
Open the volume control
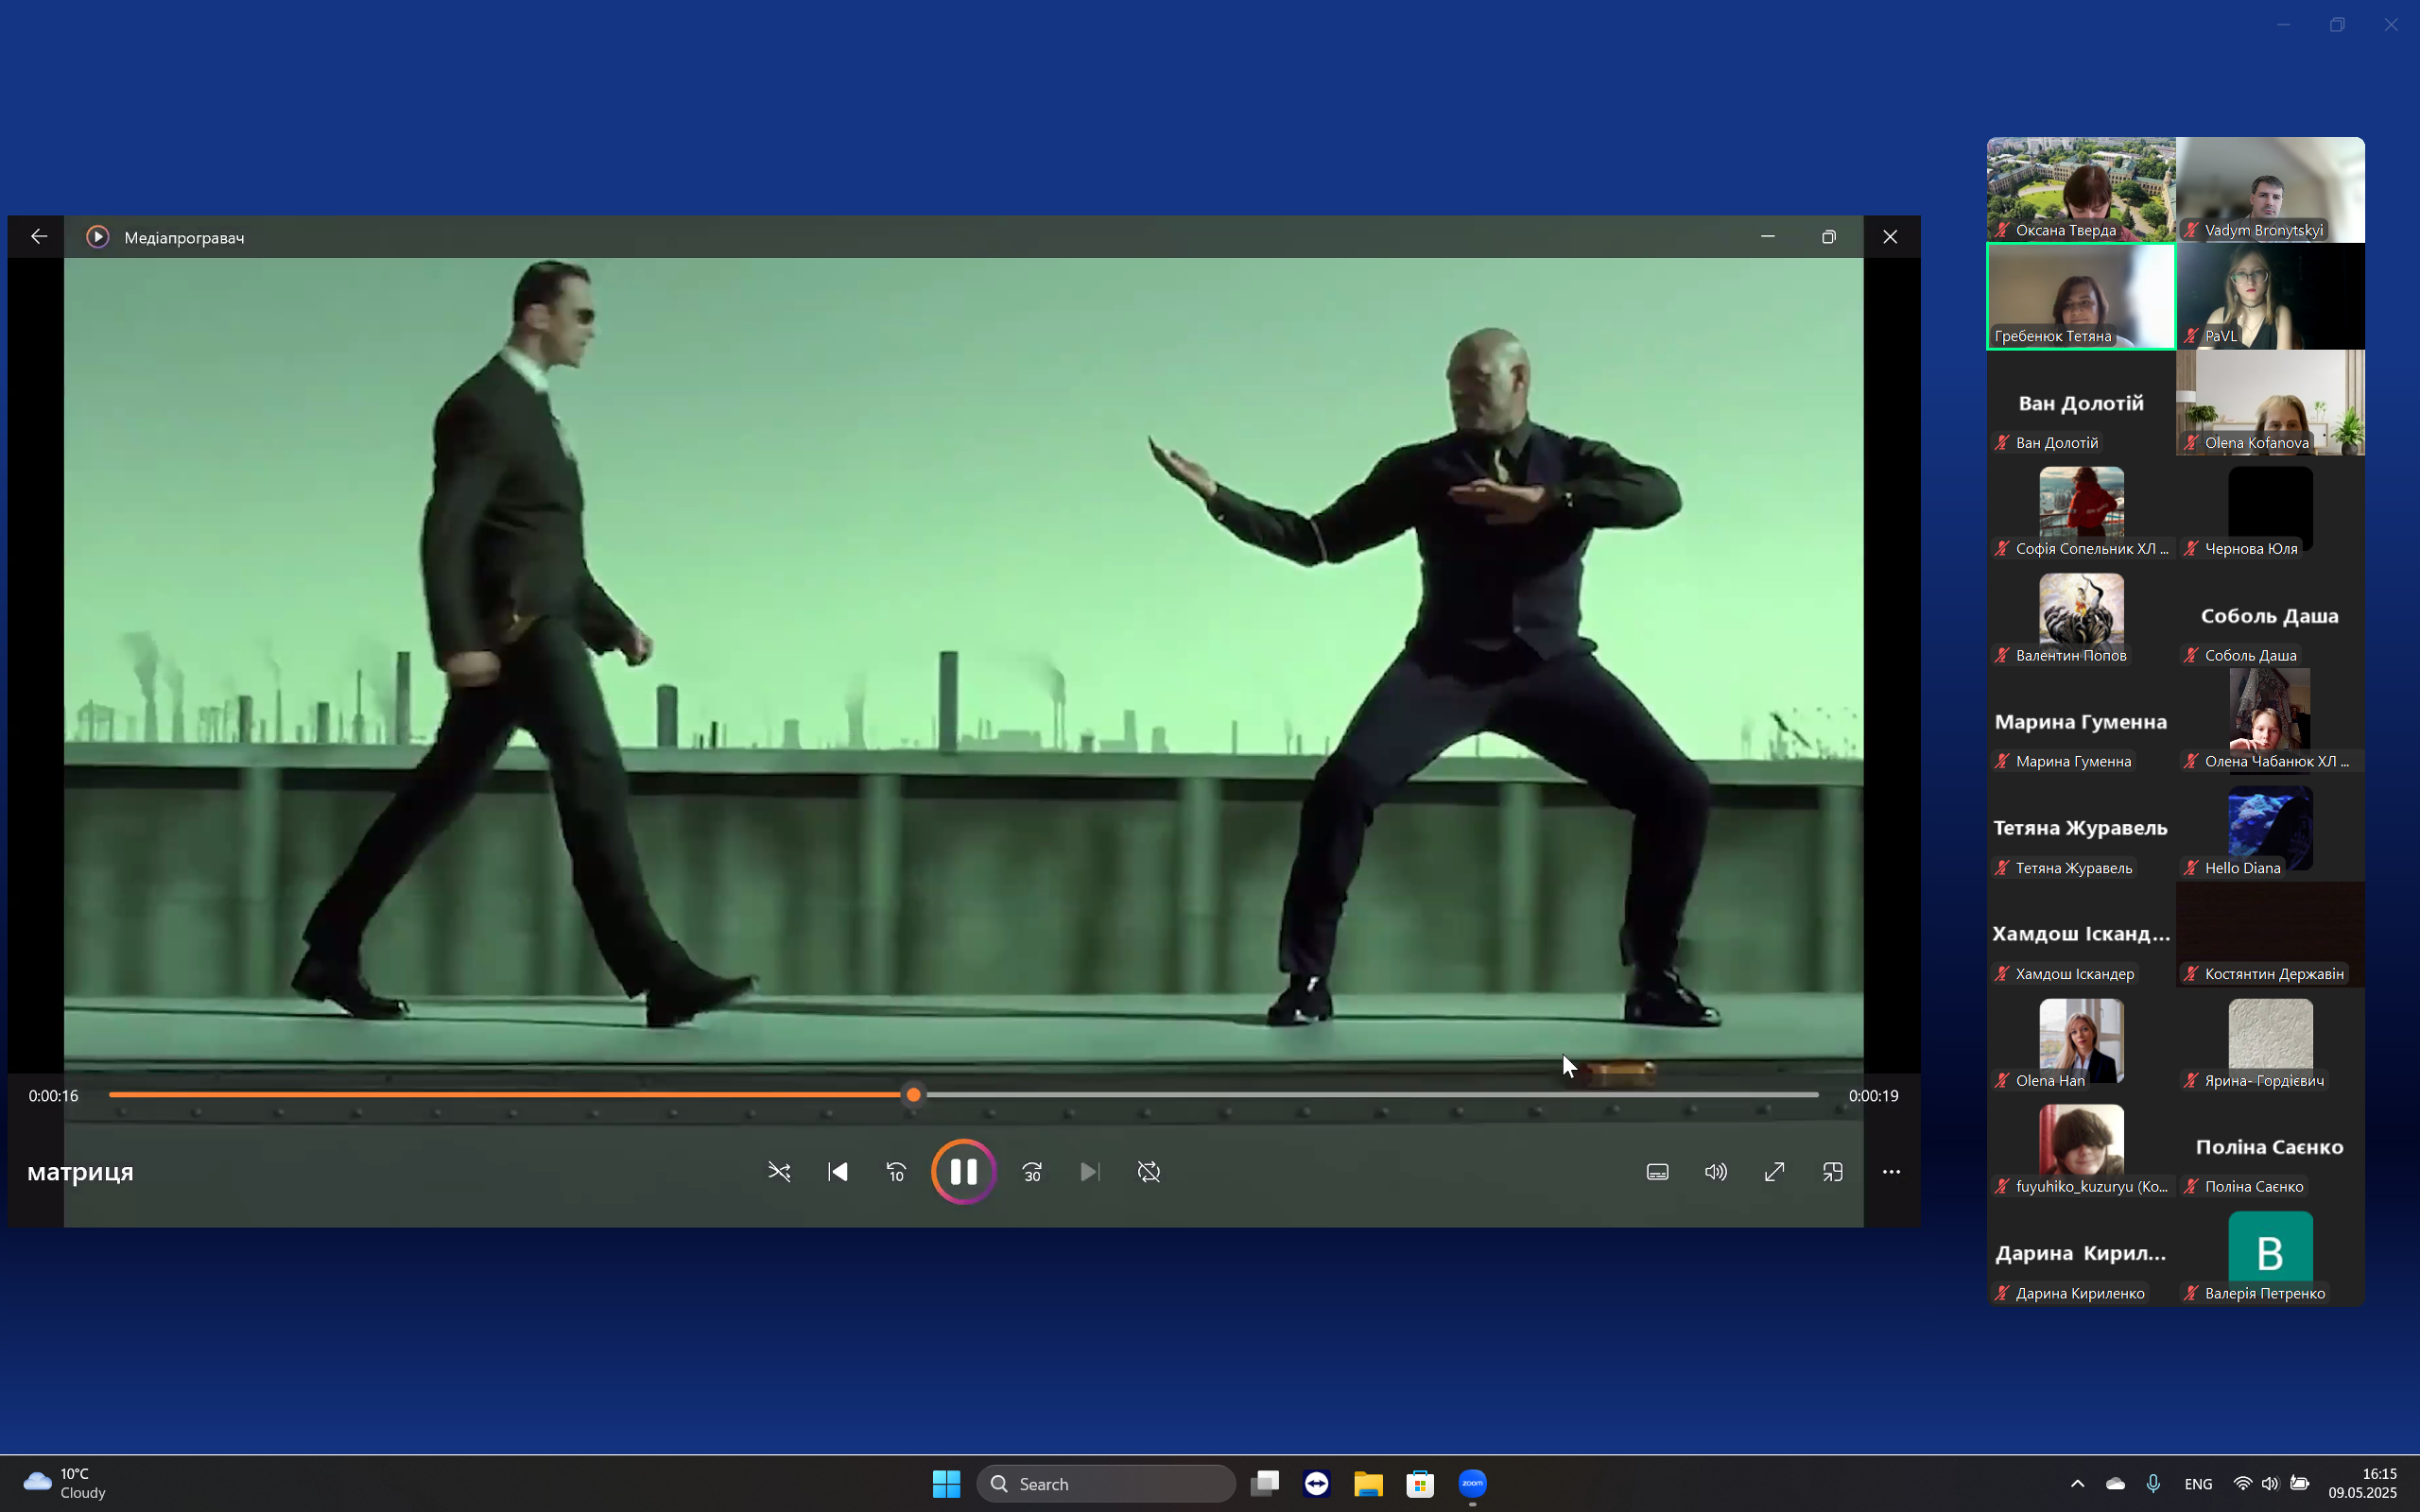coord(1716,1172)
